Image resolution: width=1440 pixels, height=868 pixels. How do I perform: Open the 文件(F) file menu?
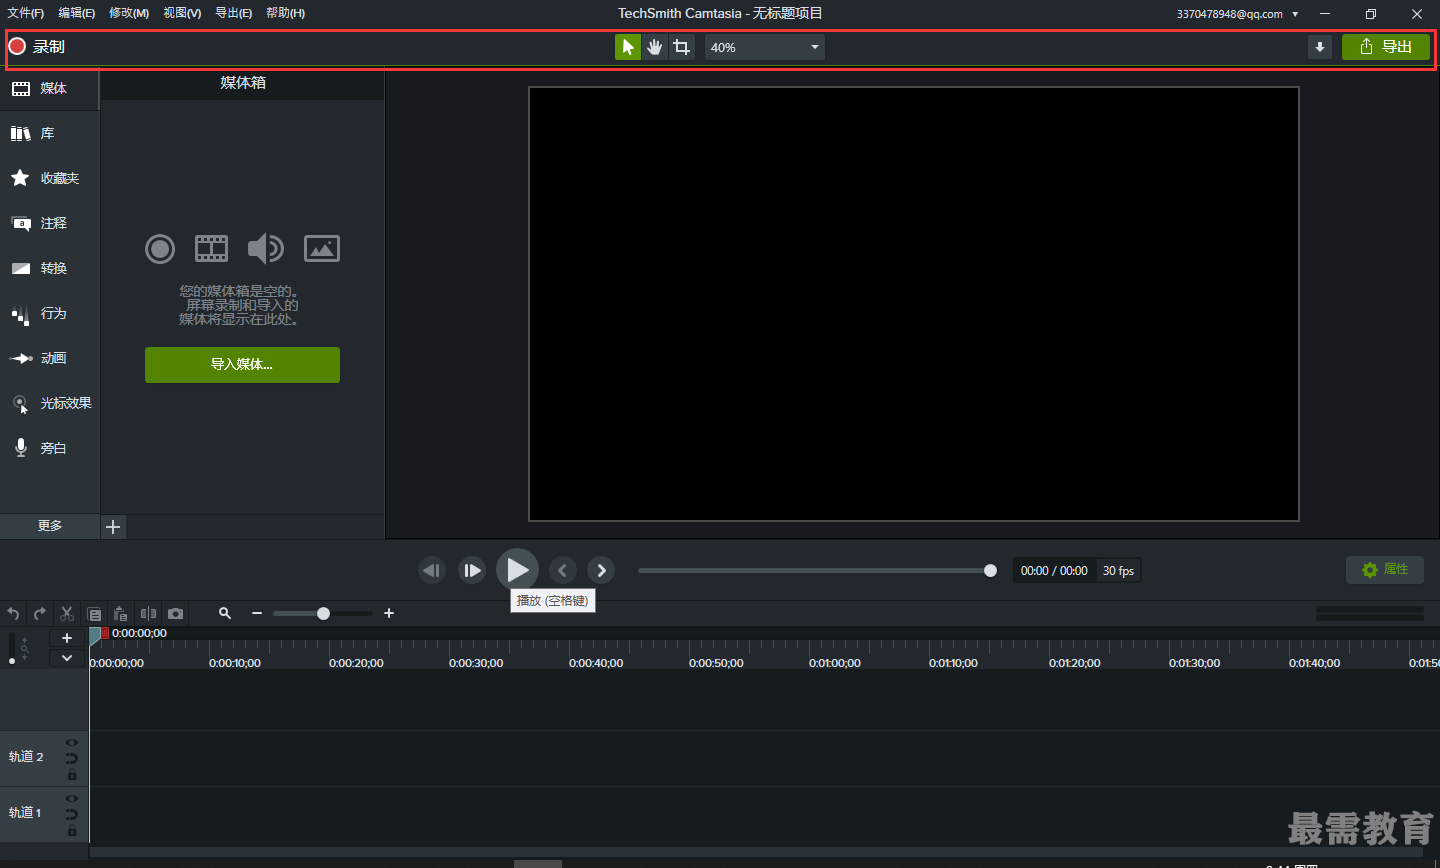click(26, 13)
